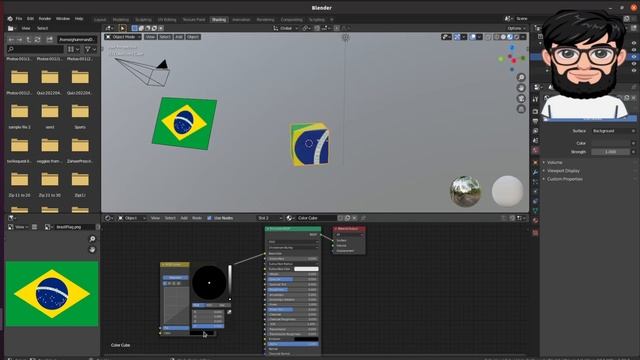Open the Edit menu
This screenshot has width=640, height=360.
(30, 19)
